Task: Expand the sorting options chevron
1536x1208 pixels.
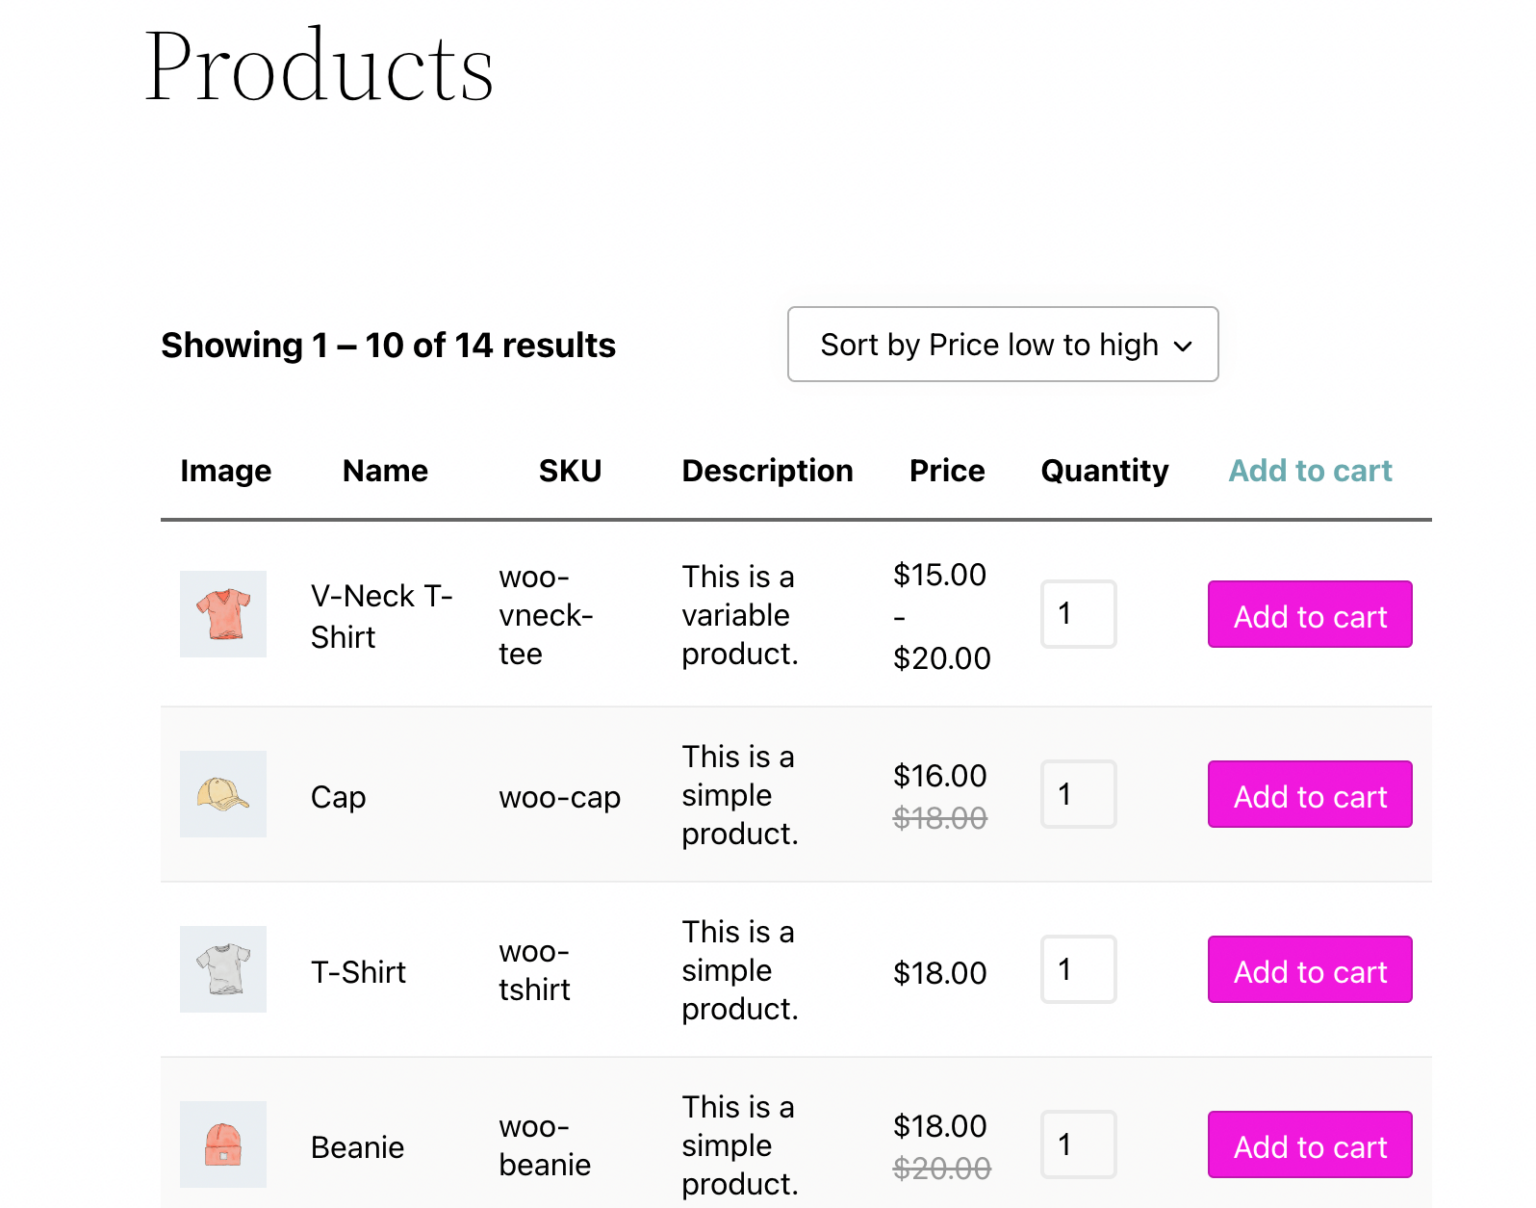Action: point(1183,345)
